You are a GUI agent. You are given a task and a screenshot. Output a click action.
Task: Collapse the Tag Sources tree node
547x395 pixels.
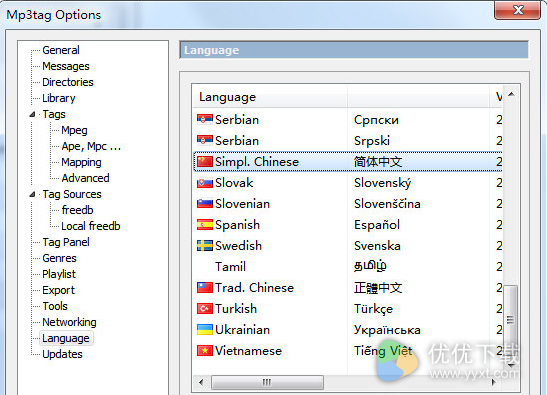point(32,194)
